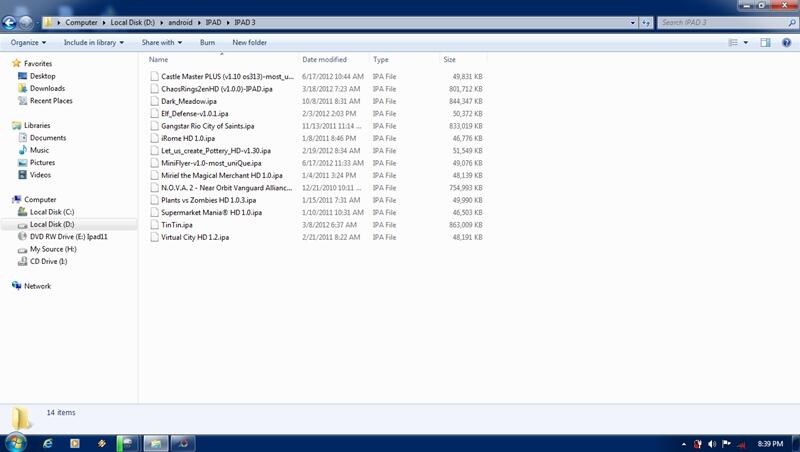The width and height of the screenshot is (800, 452).
Task: Click the Burn toolbar button
Action: tap(207, 42)
